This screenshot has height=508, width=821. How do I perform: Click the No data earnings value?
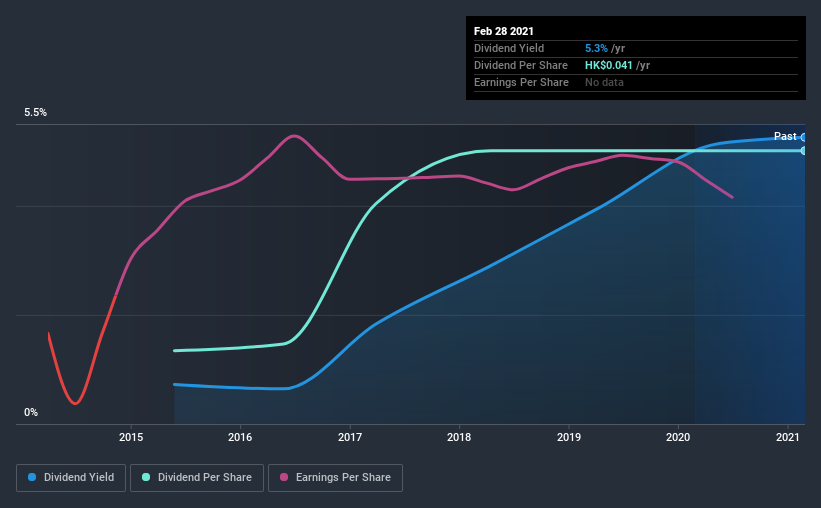[x=604, y=82]
